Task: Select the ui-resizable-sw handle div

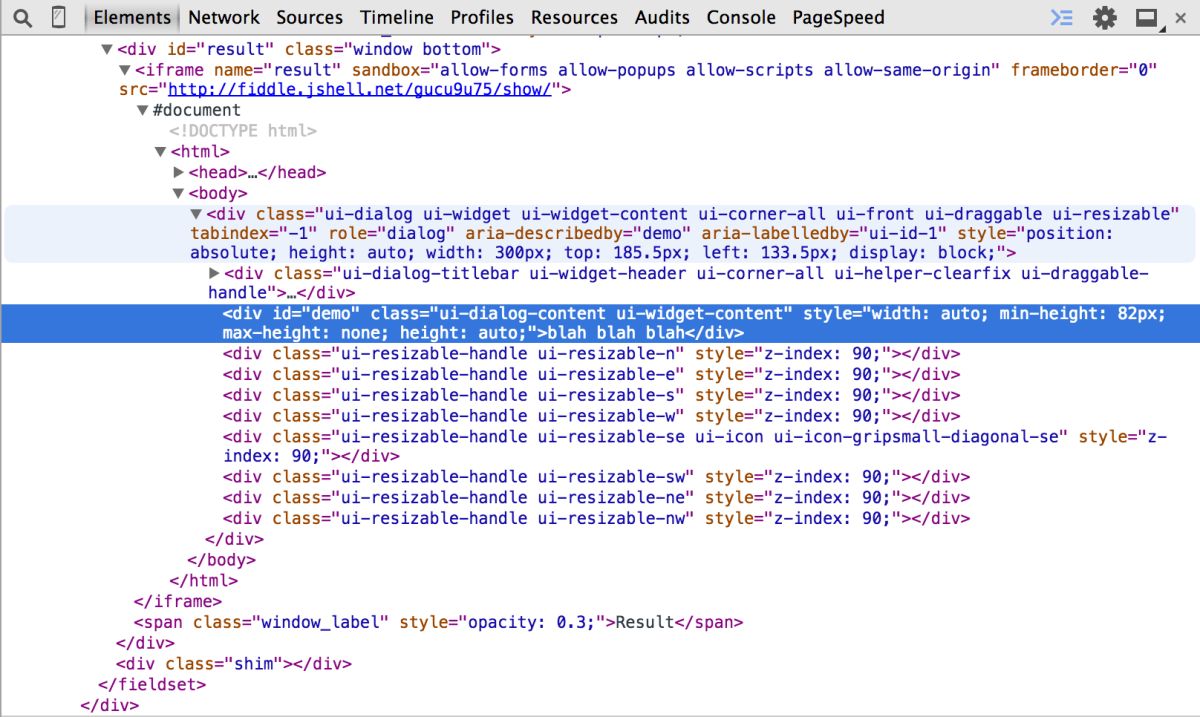Action: tap(596, 477)
